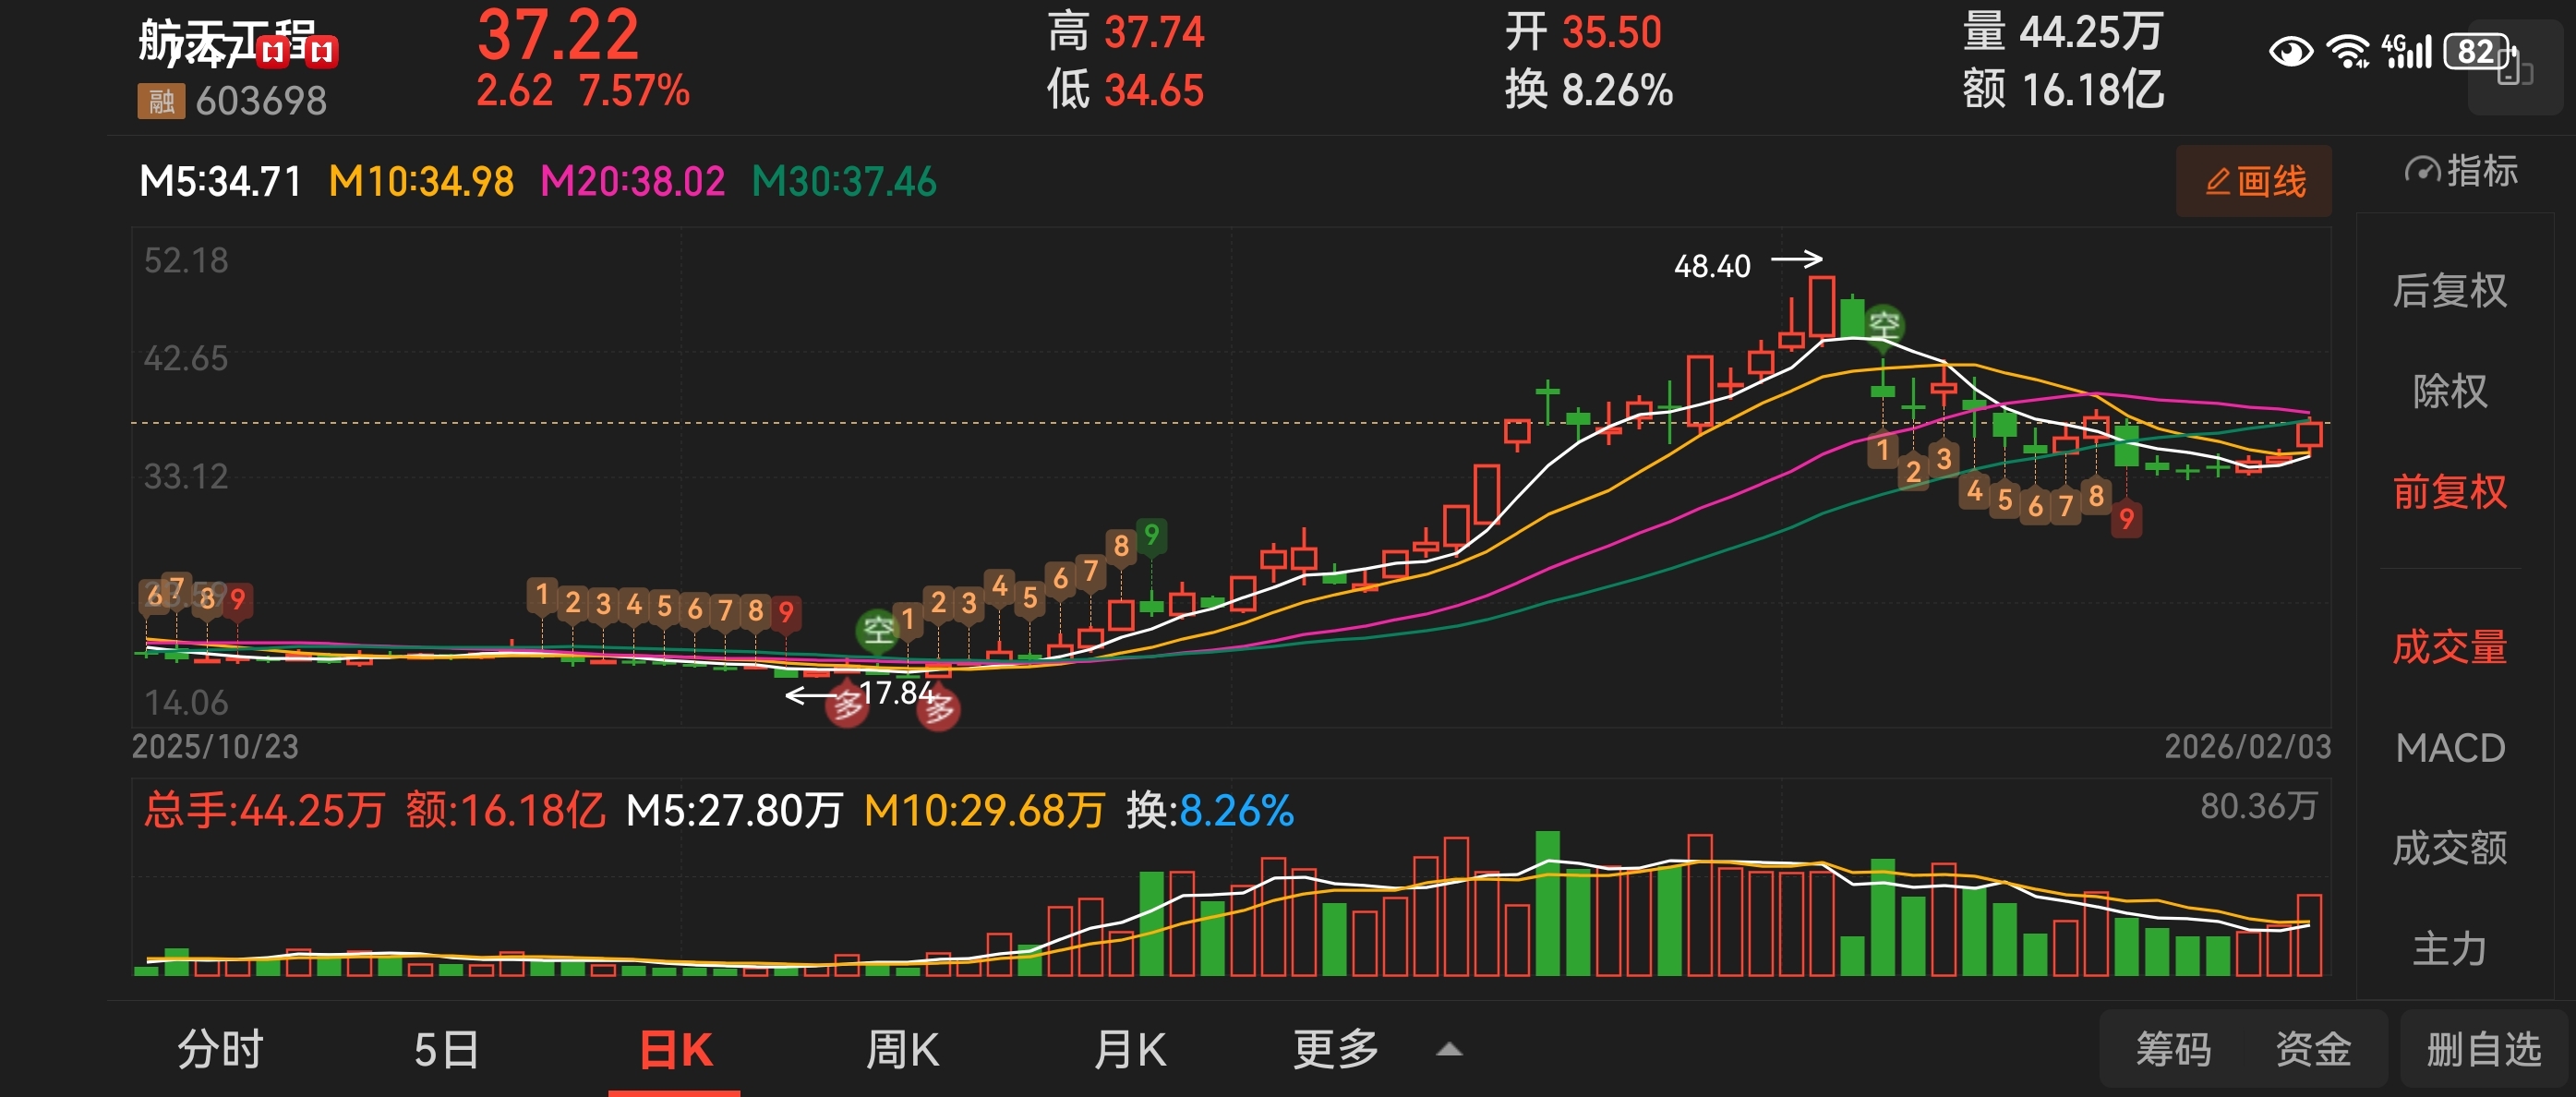Open the 指标 indicator gauge icon
Image resolution: width=2576 pixels, height=1097 pixels.
pyautogui.click(x=2422, y=171)
